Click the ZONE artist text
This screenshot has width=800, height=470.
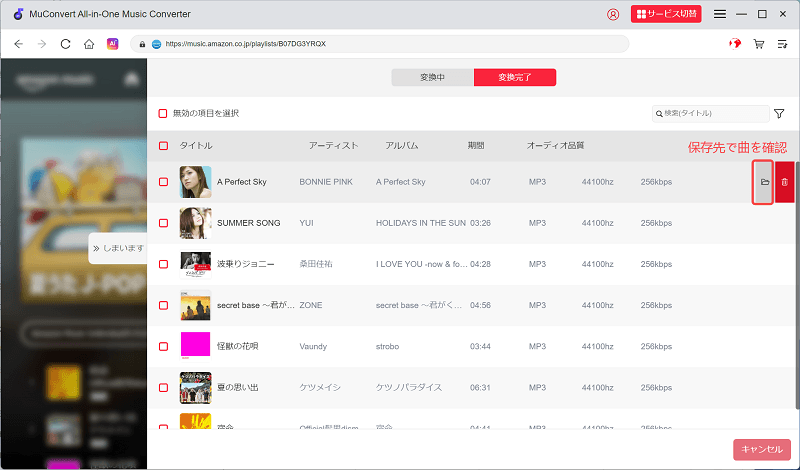click(x=311, y=305)
